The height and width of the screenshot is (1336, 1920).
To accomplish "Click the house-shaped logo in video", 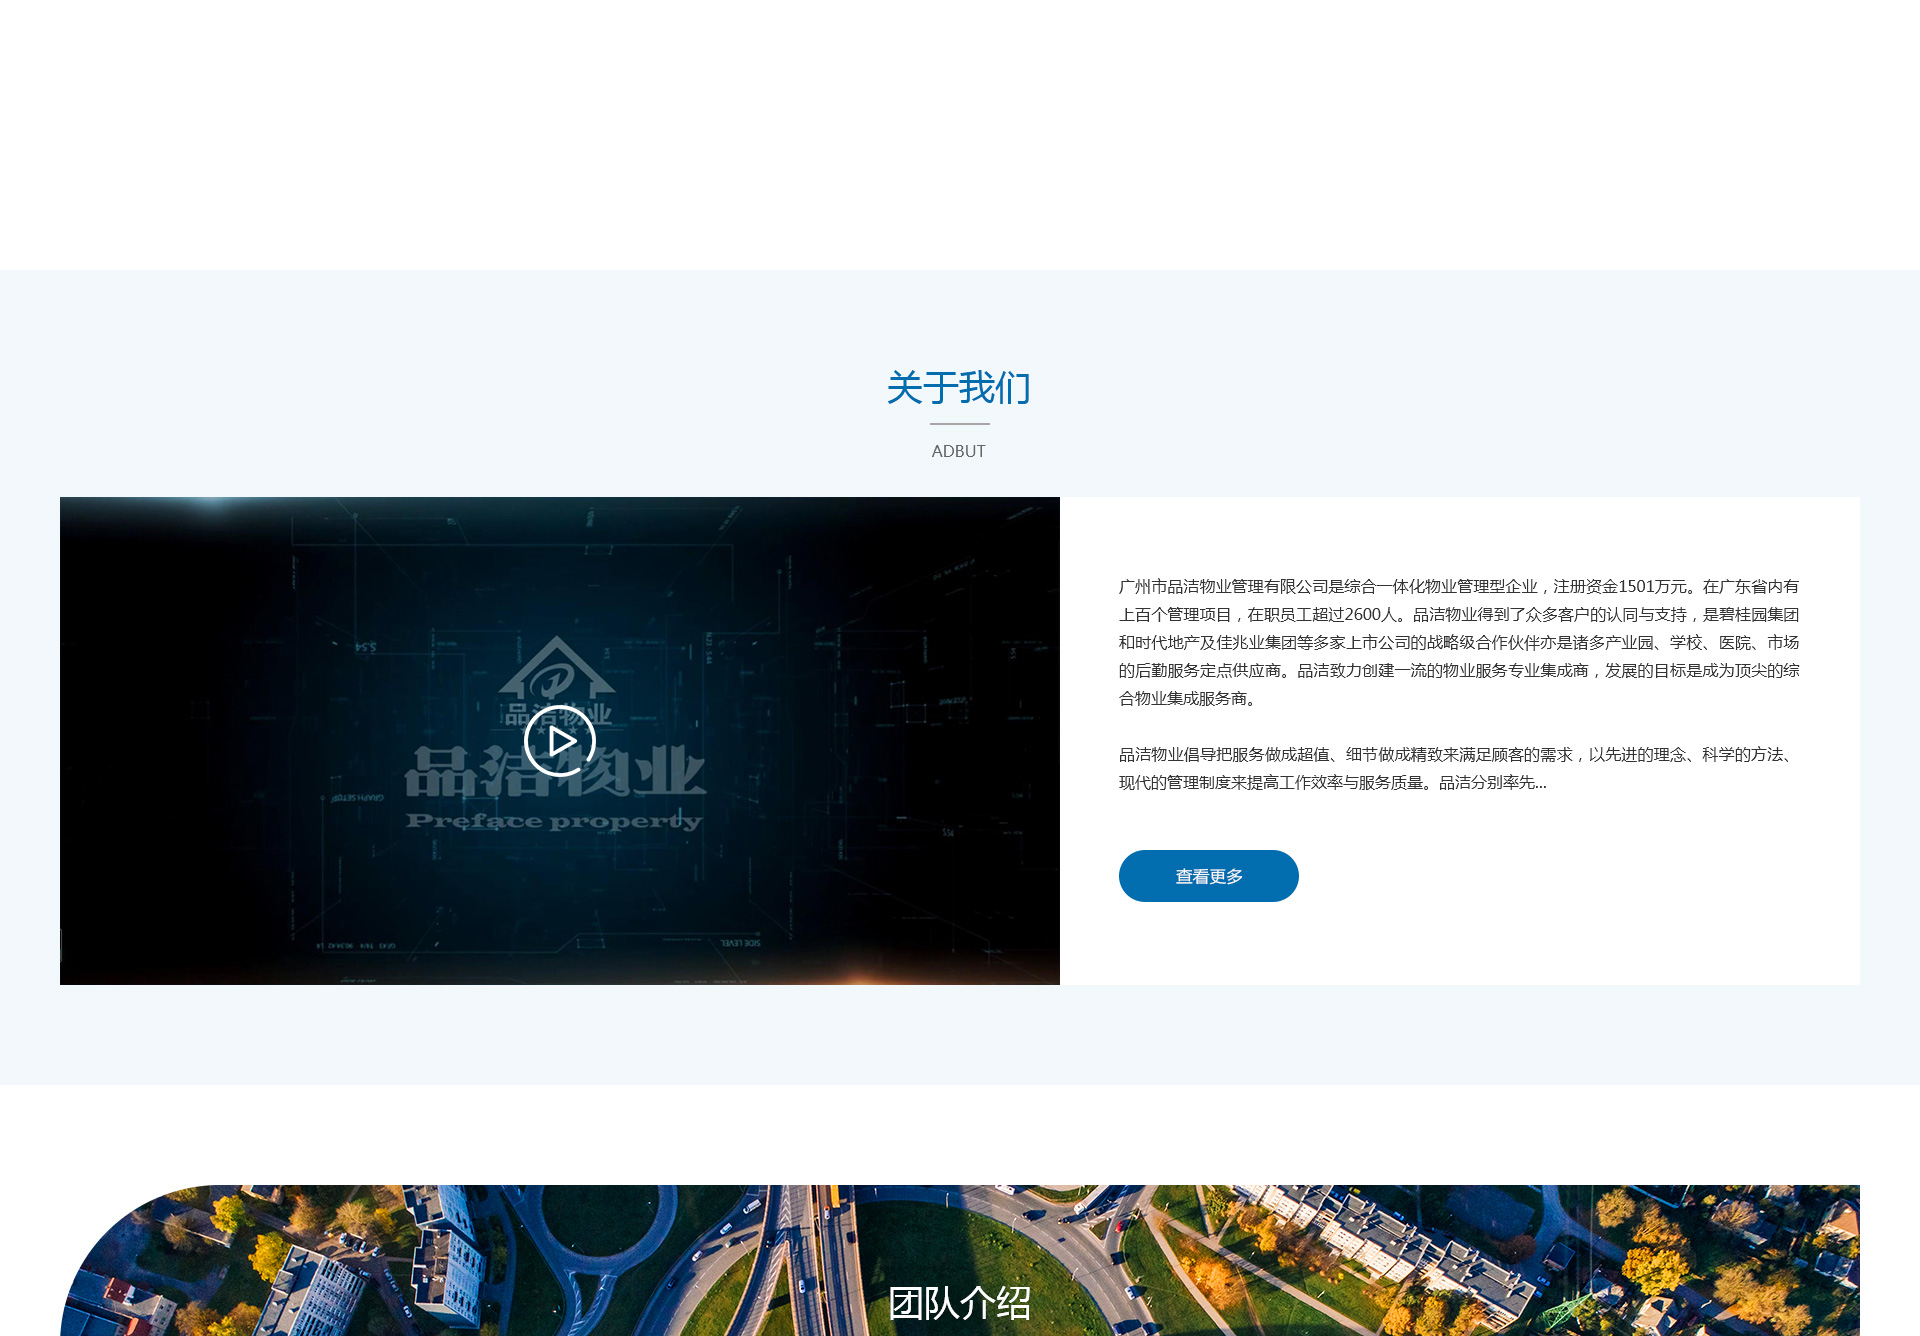I will click(x=557, y=668).
